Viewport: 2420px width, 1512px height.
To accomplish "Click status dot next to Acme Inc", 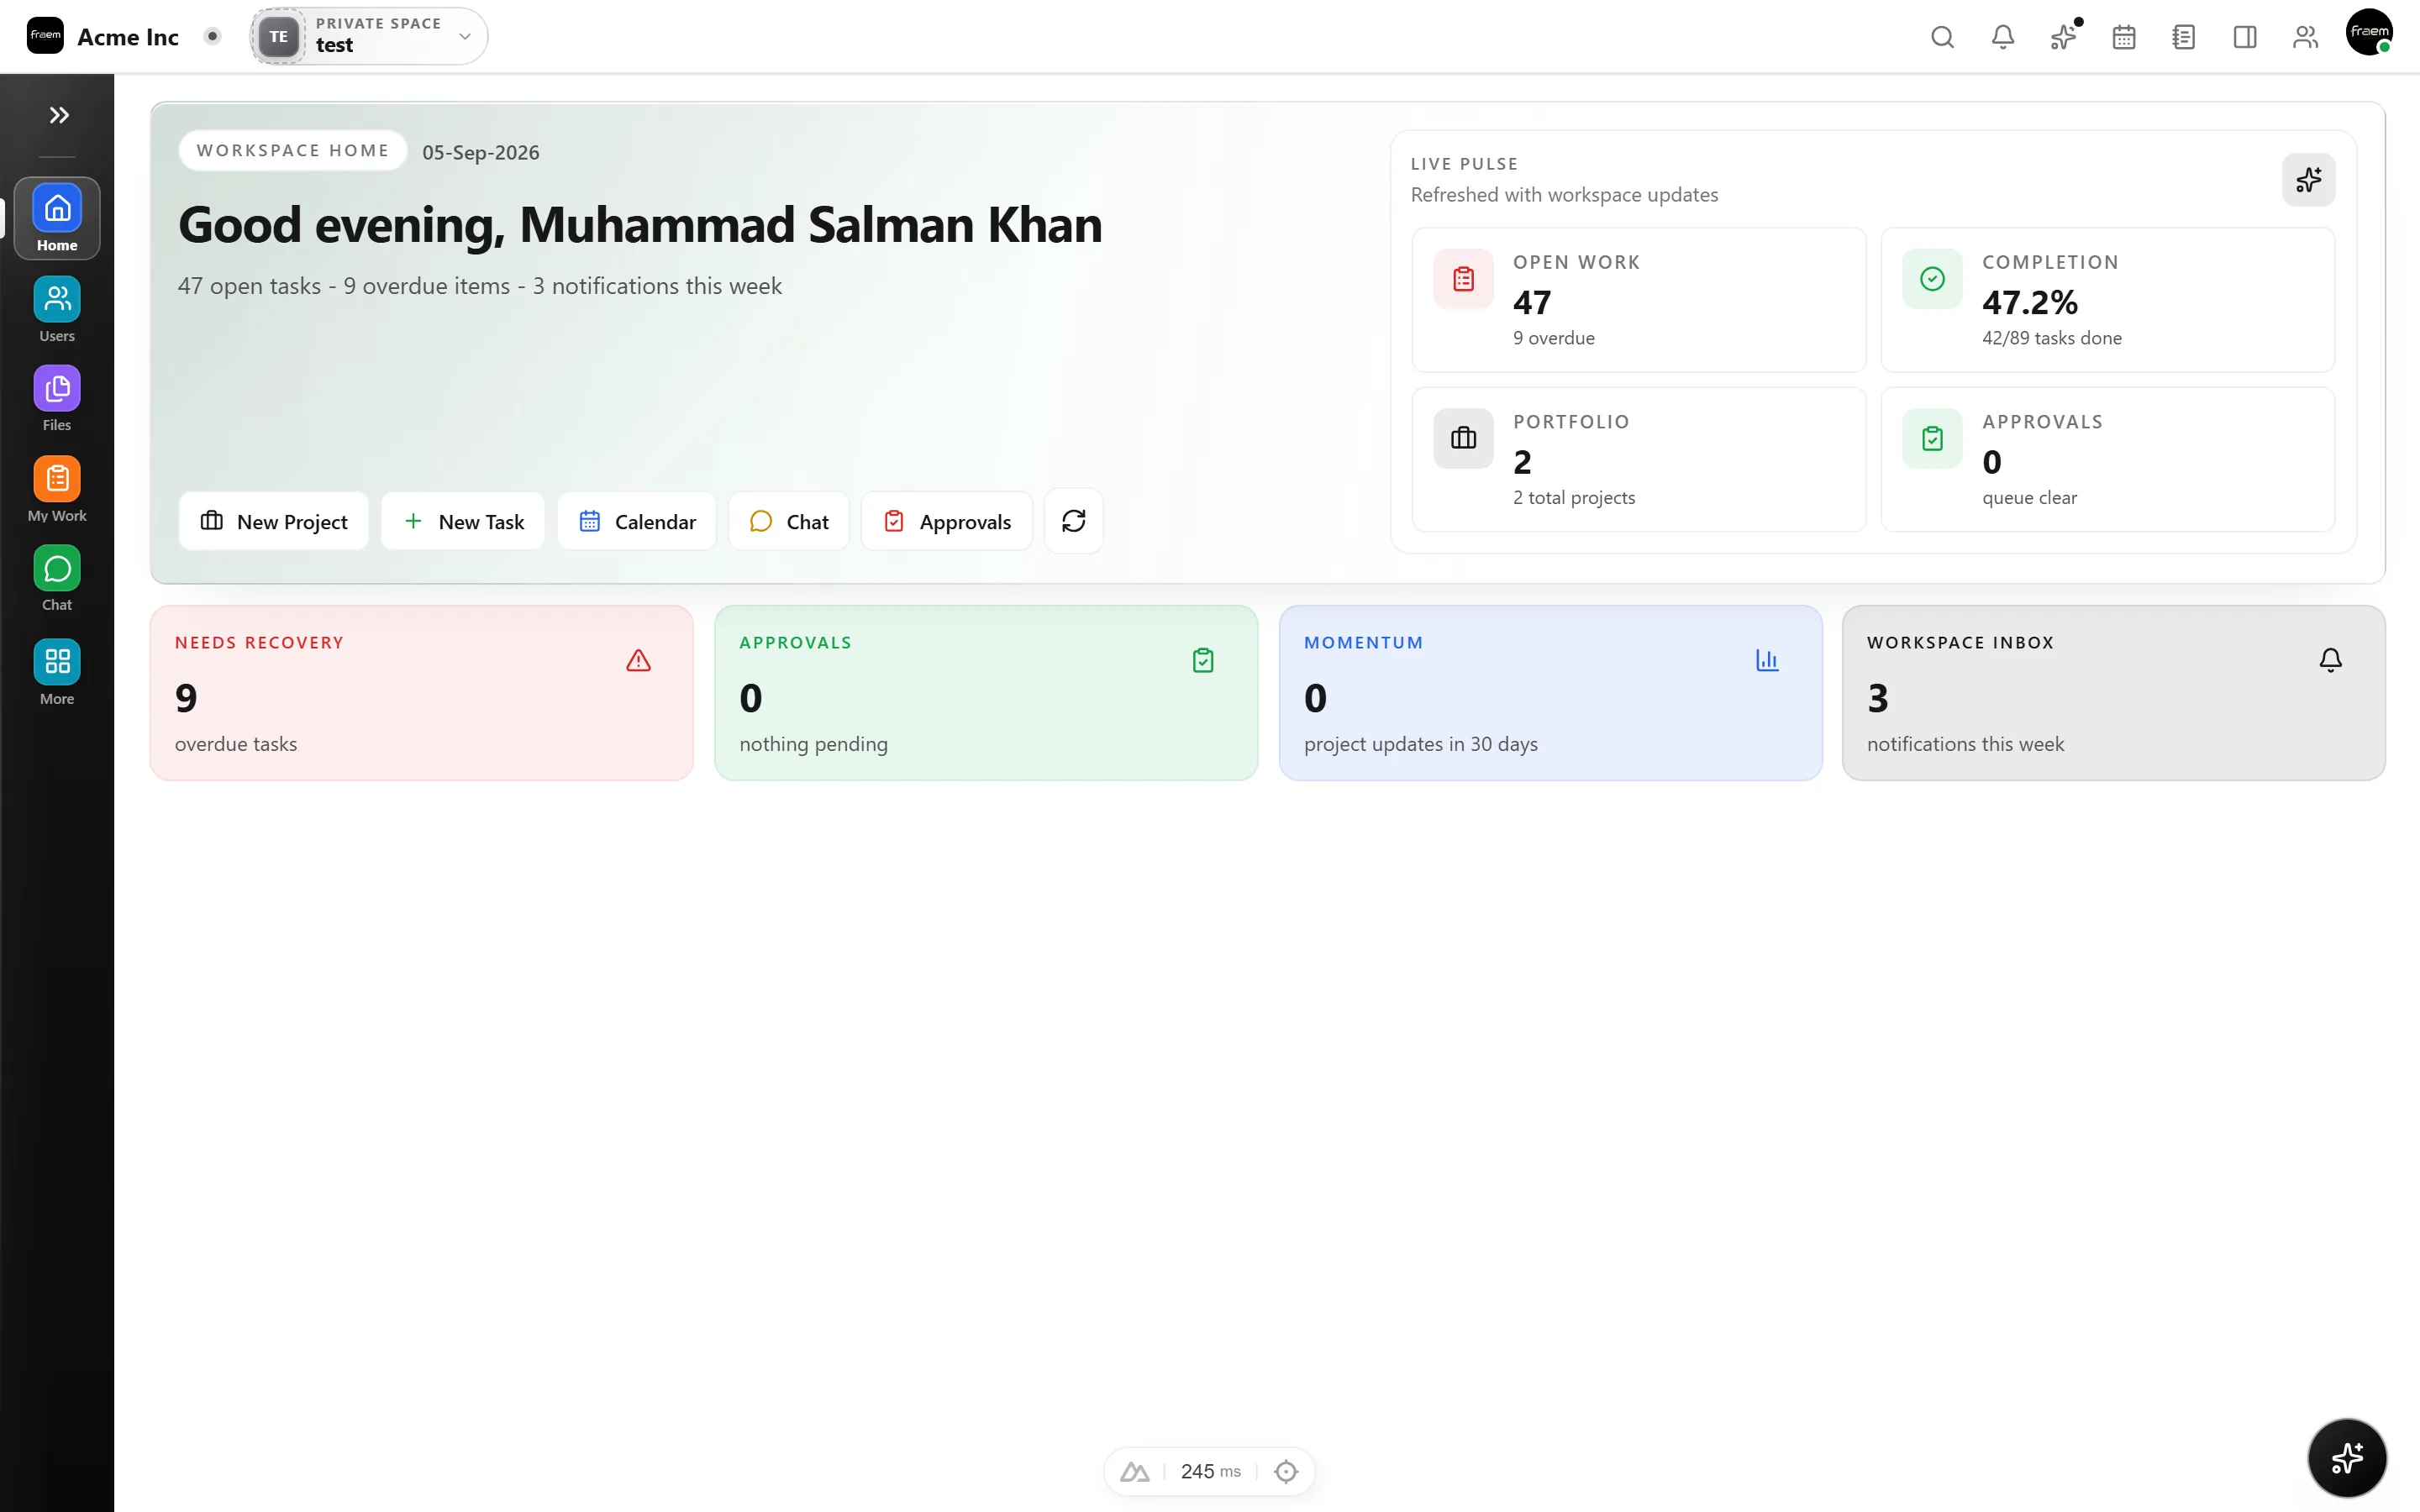I will (x=212, y=36).
